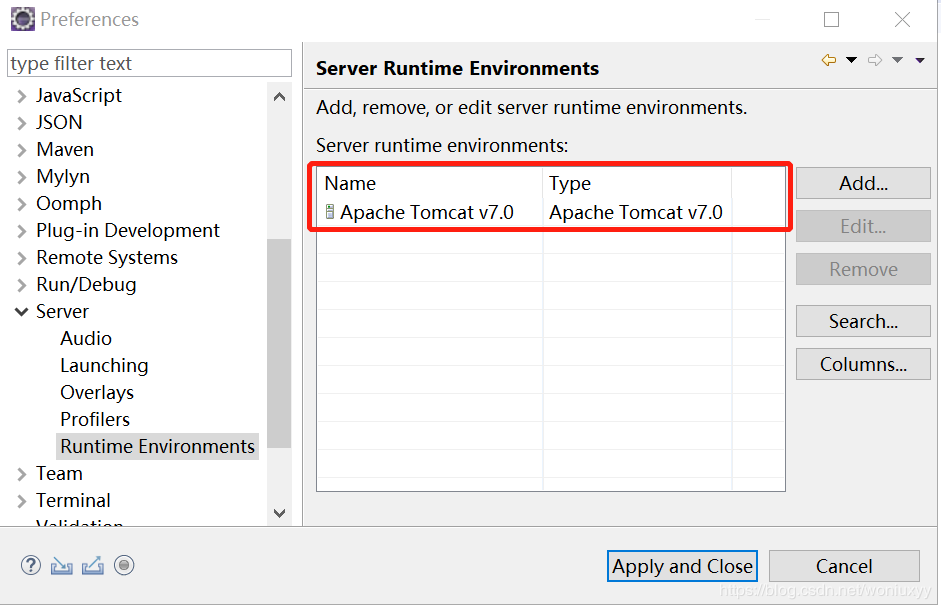Click the type filter text field
This screenshot has width=941, height=609.
[x=149, y=63]
